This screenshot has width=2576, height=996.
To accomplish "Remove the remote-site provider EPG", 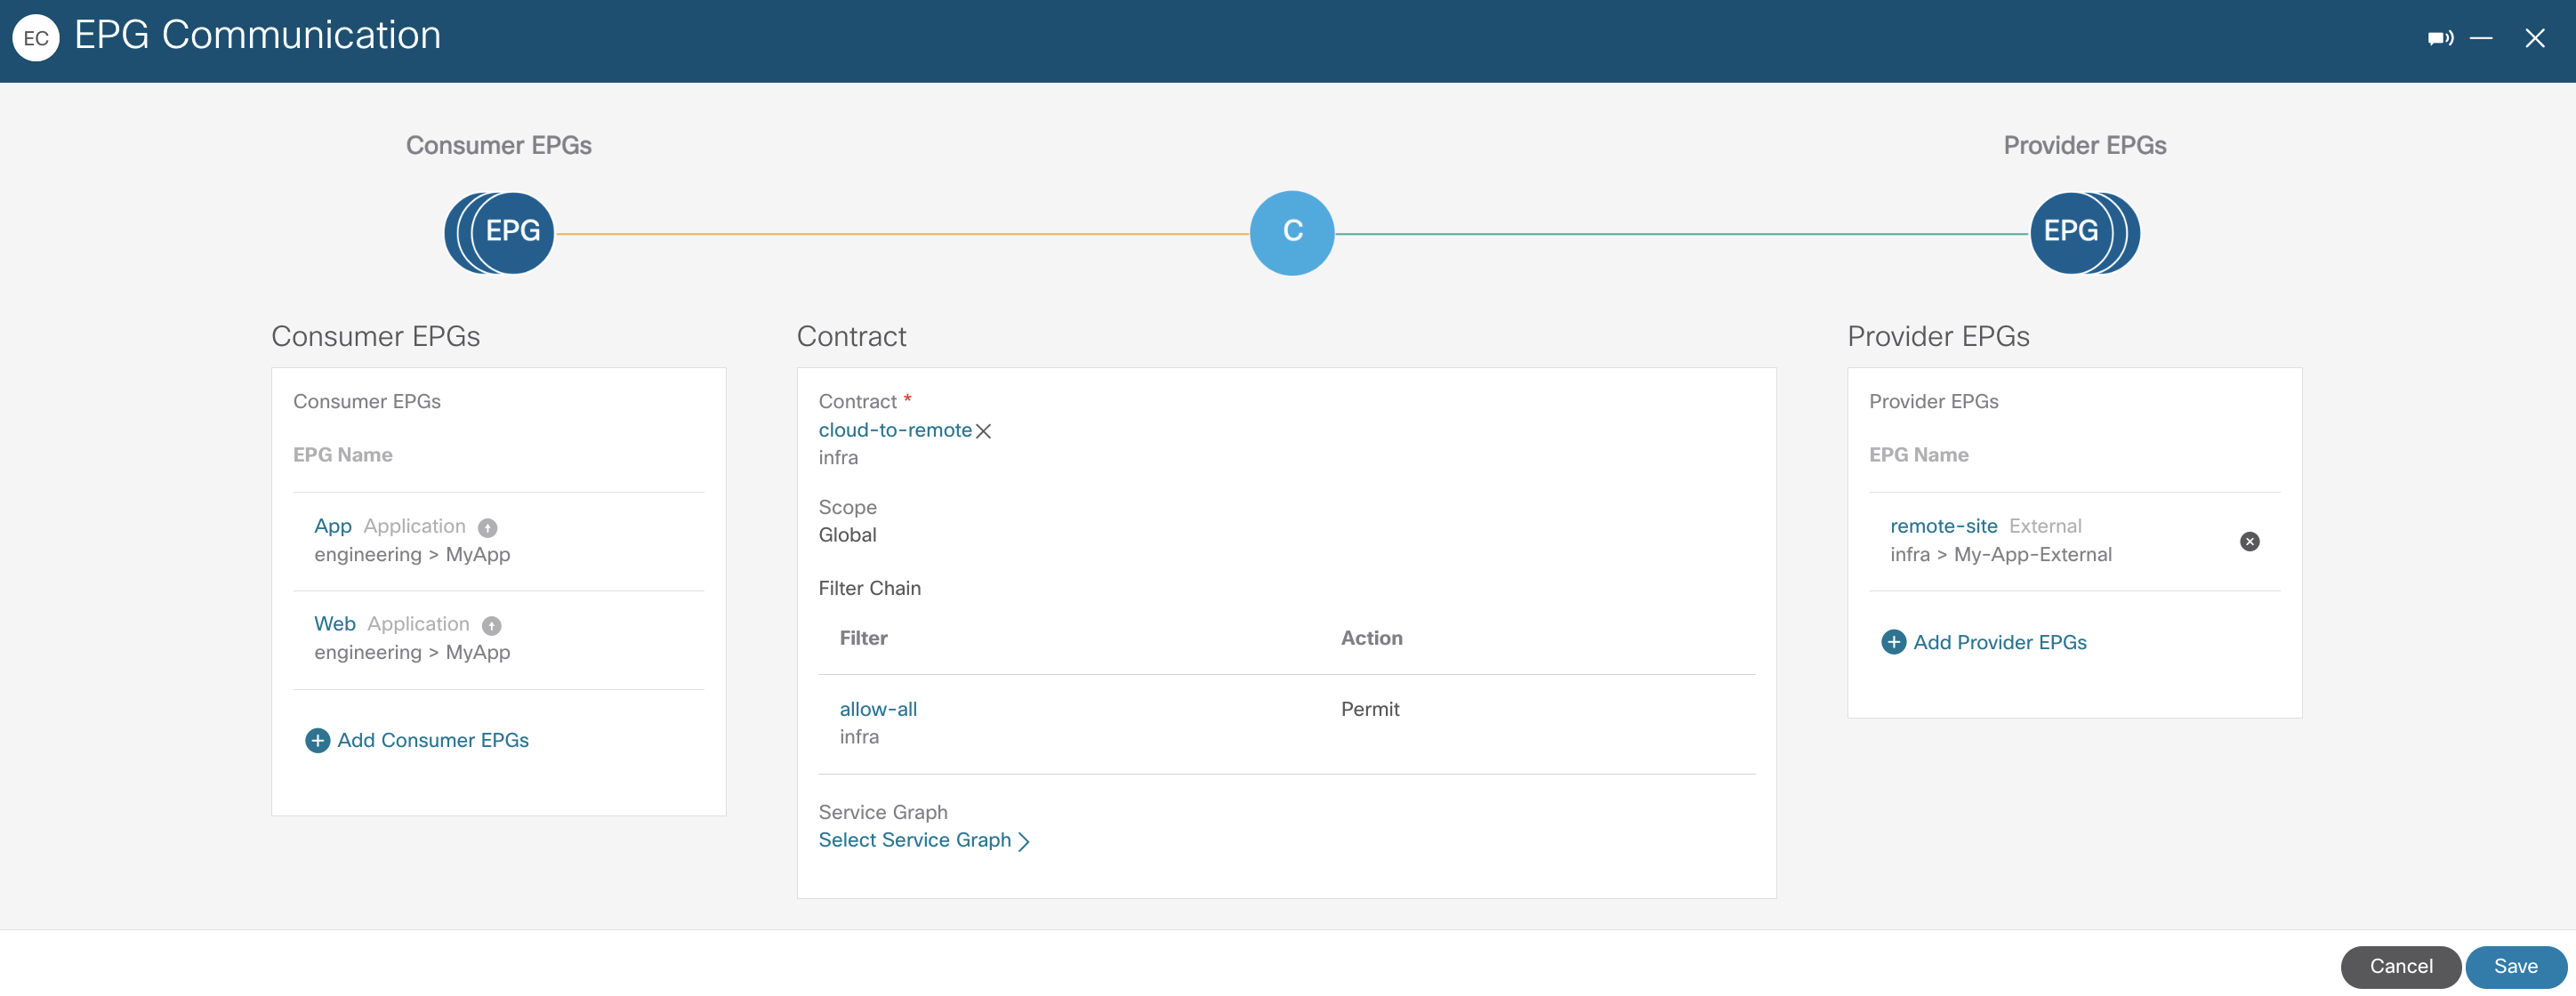I will pos(2249,541).
